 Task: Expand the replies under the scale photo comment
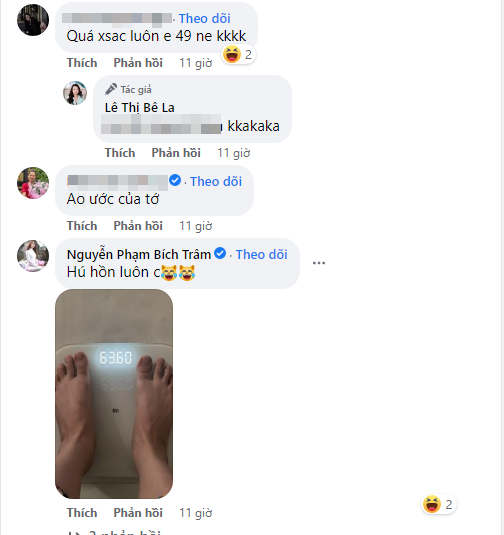click(x=114, y=532)
